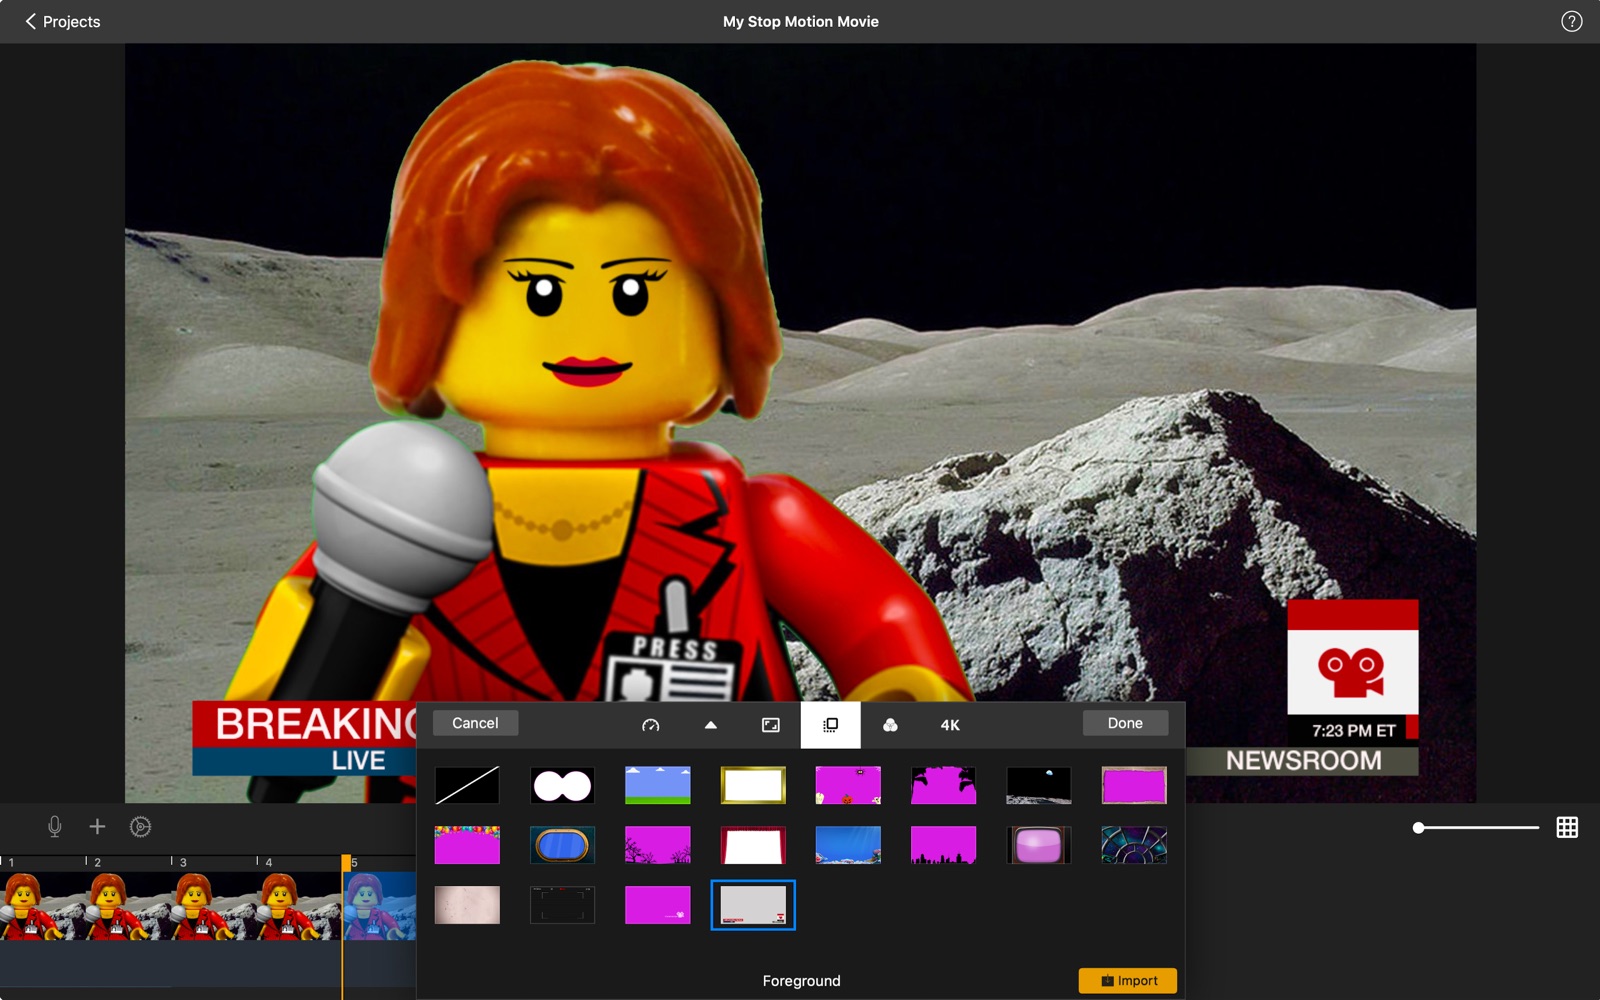Open the color filter circles tab

click(890, 725)
